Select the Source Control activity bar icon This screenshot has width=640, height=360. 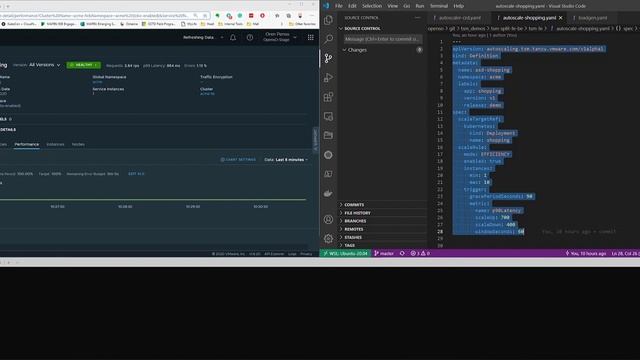click(328, 58)
